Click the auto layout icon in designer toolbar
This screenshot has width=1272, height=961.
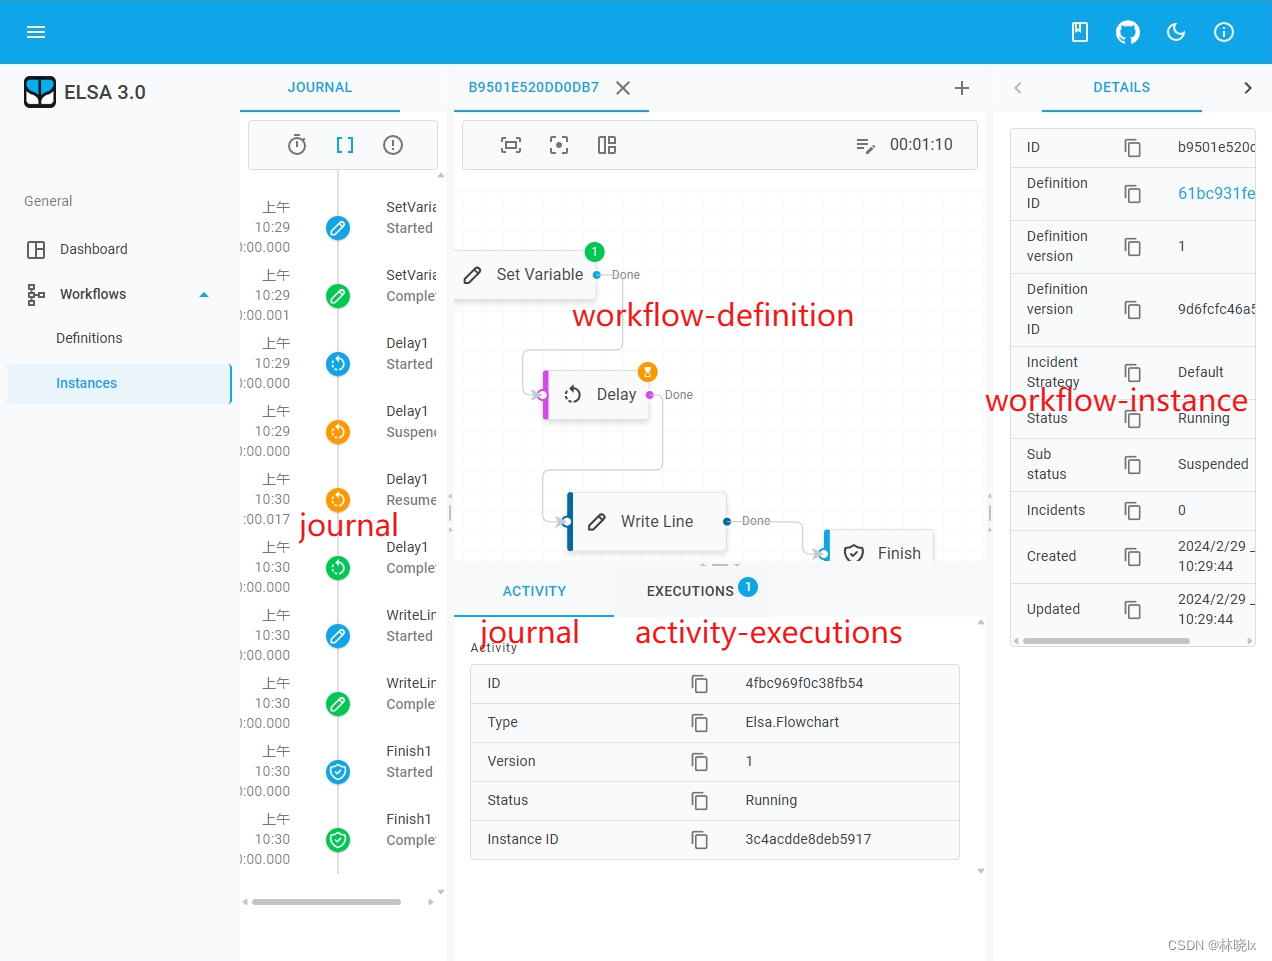coord(607,145)
